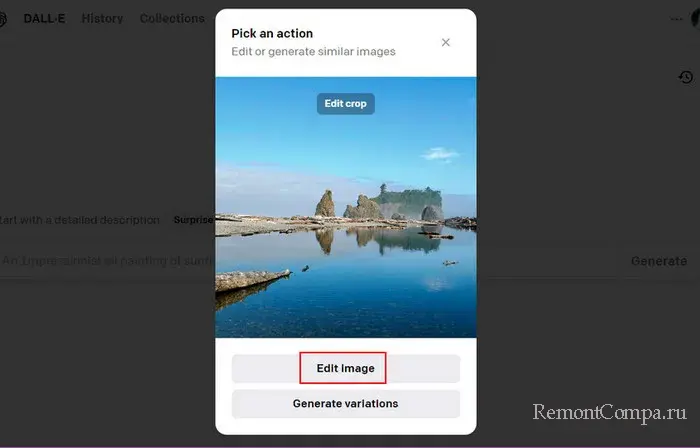The image size is (700, 448).
Task: Focus the image description prompt field
Action: coord(100,261)
